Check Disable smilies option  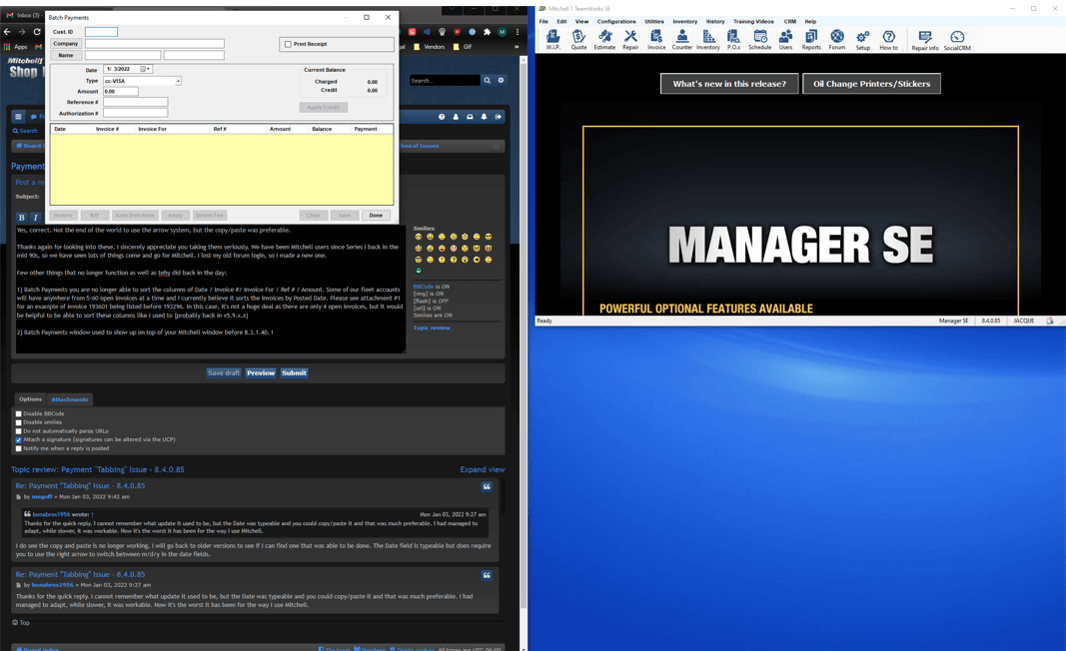(x=18, y=423)
